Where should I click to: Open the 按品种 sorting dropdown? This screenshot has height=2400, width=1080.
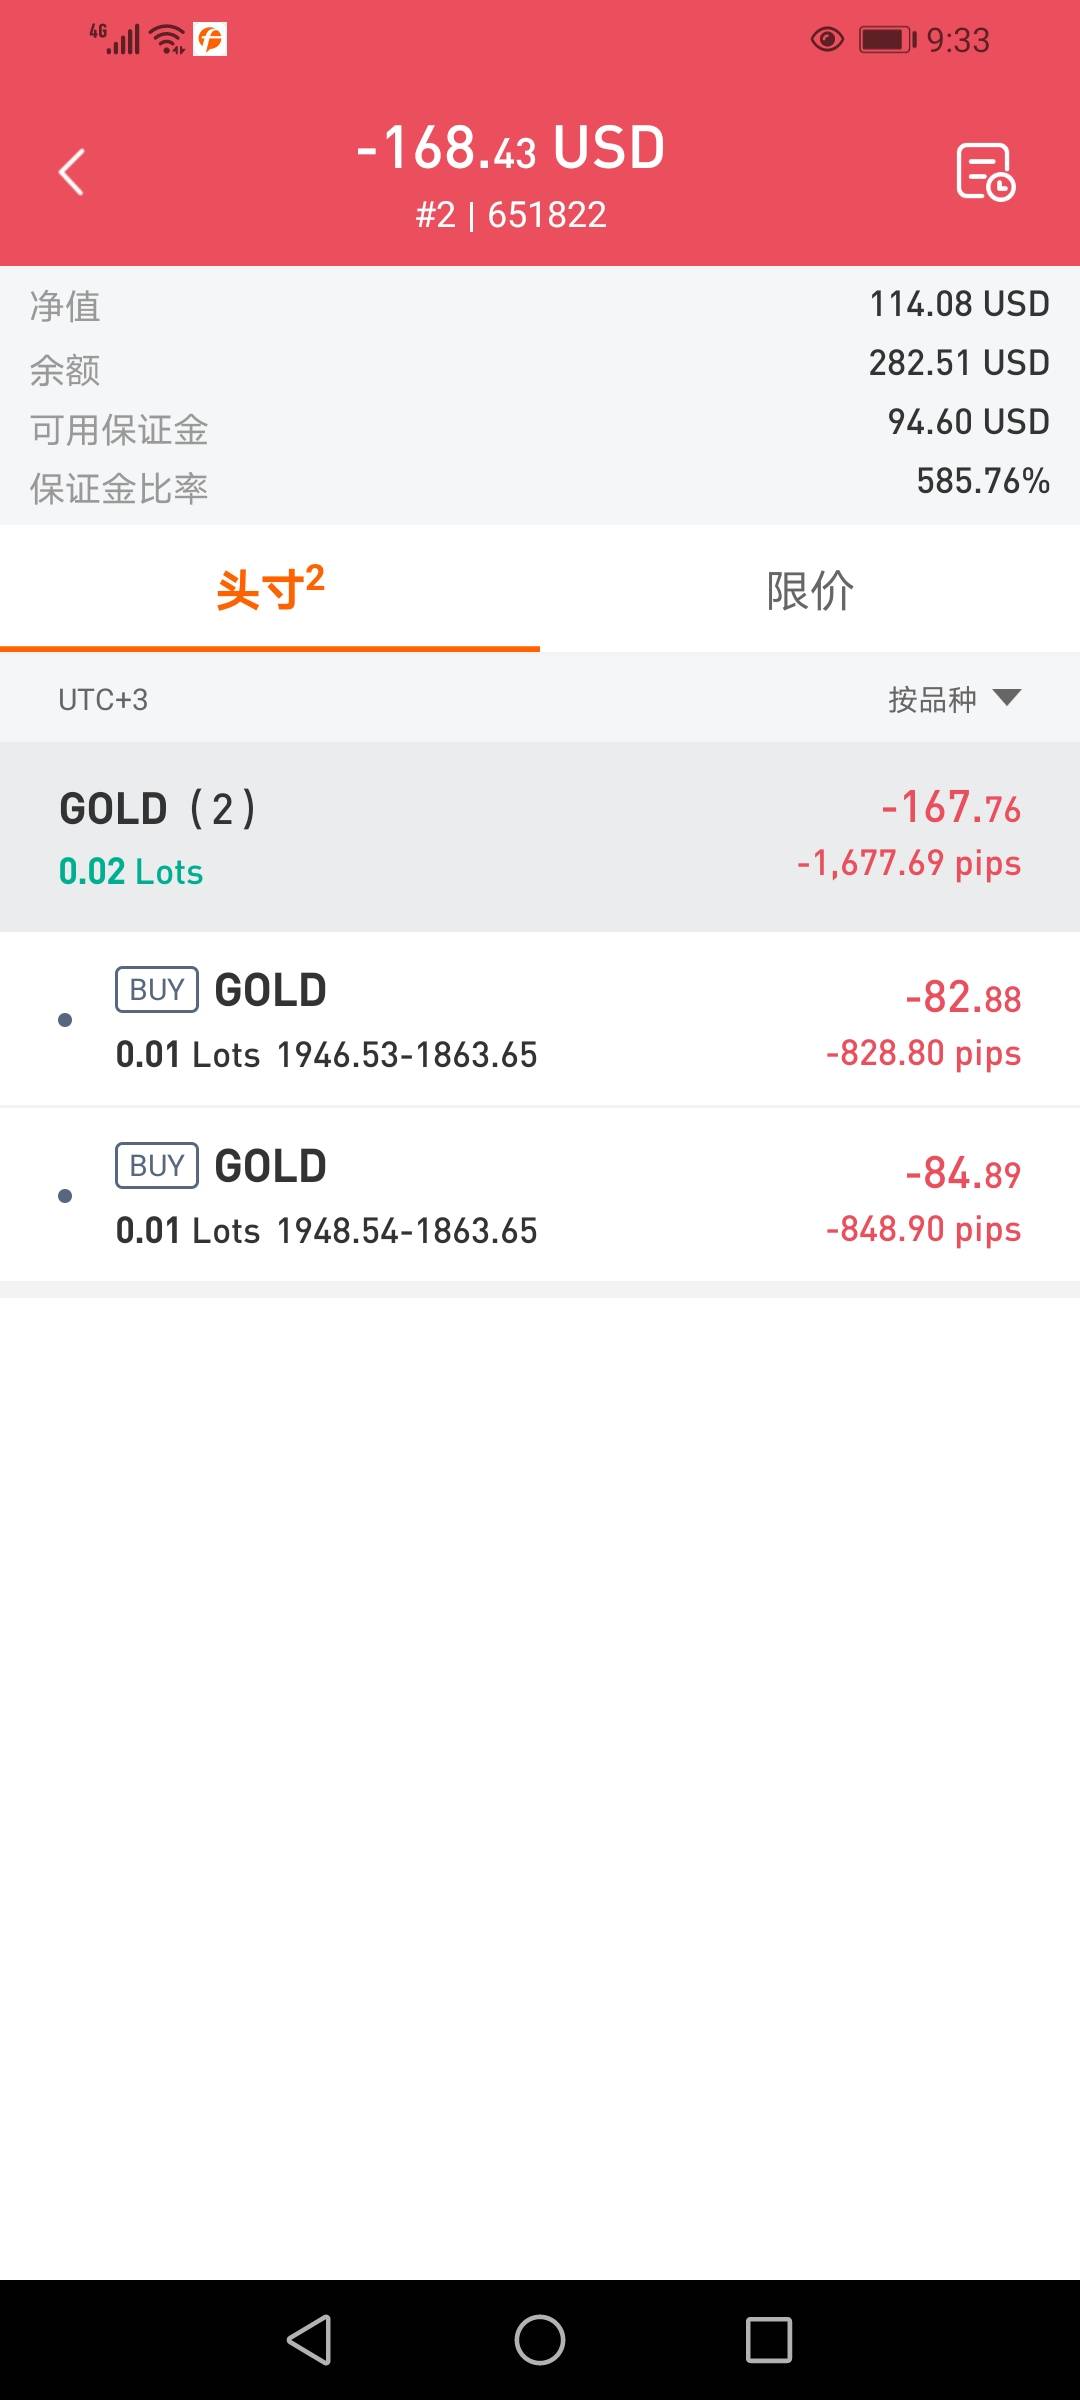[932, 699]
